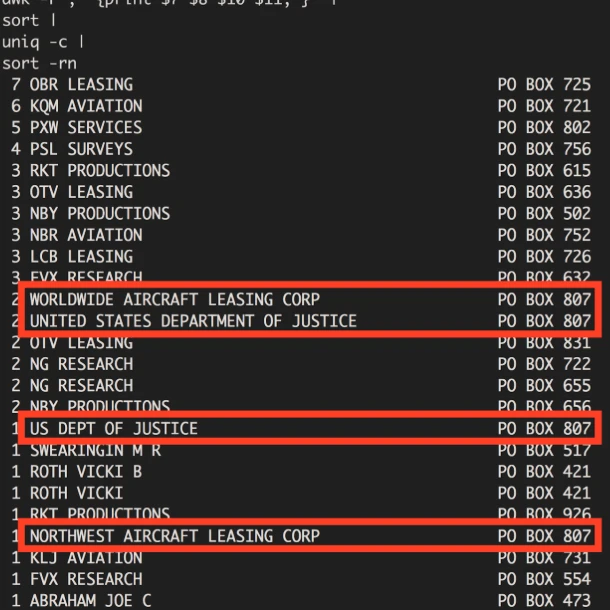Click the PO BOX 725 address
This screenshot has width=610, height=610.
[544, 85]
